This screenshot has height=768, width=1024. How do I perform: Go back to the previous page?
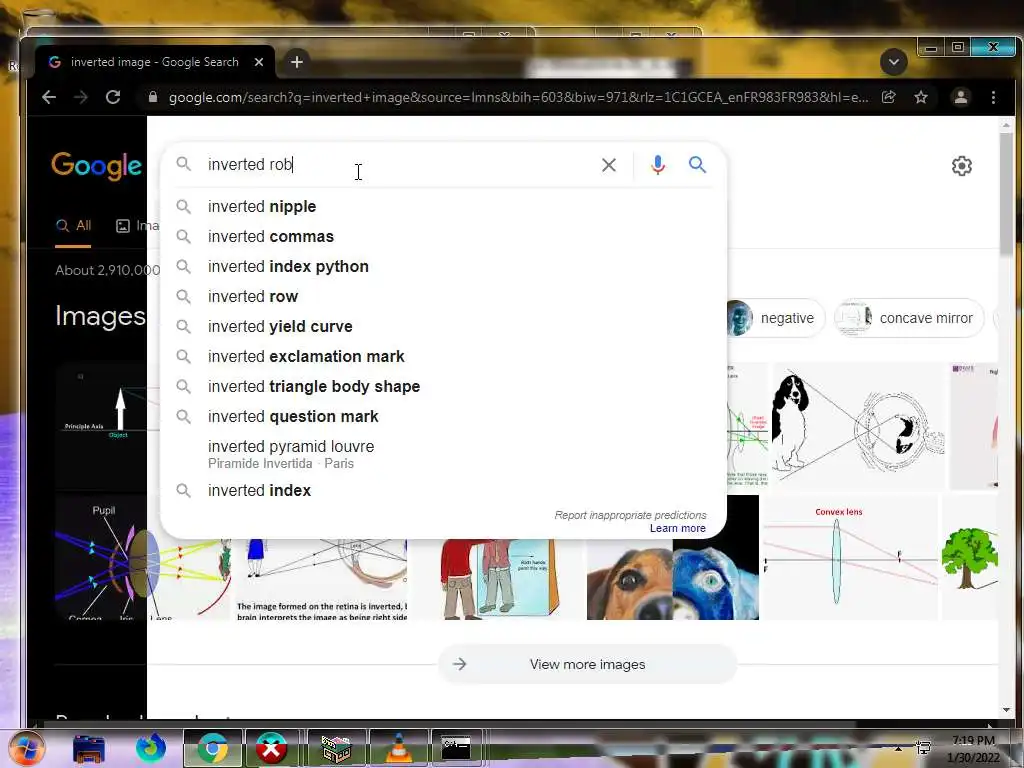(49, 97)
